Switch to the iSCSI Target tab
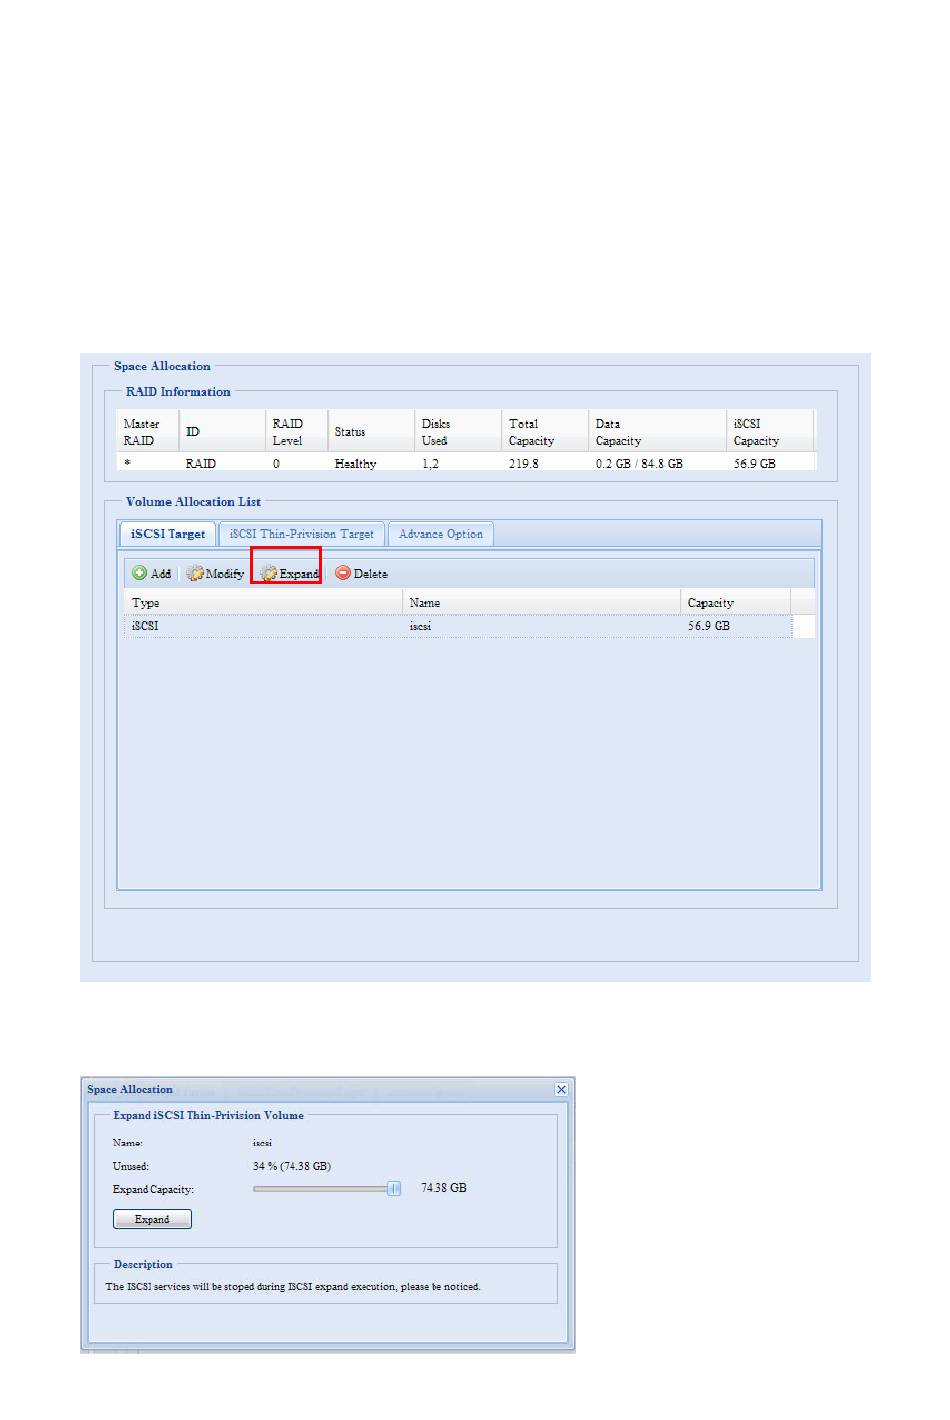The height and width of the screenshot is (1420, 950). point(168,534)
